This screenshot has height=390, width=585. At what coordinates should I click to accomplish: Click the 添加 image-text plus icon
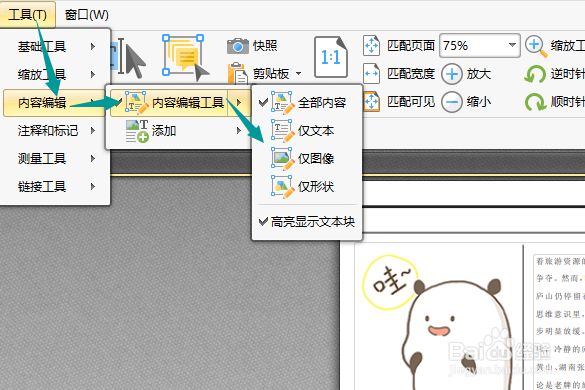point(137,131)
